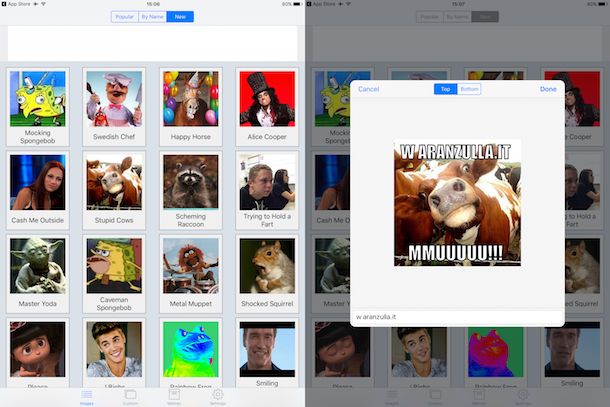Pick the Scheming Raccoon template in the left screen
610x407 pixels.
point(191,190)
